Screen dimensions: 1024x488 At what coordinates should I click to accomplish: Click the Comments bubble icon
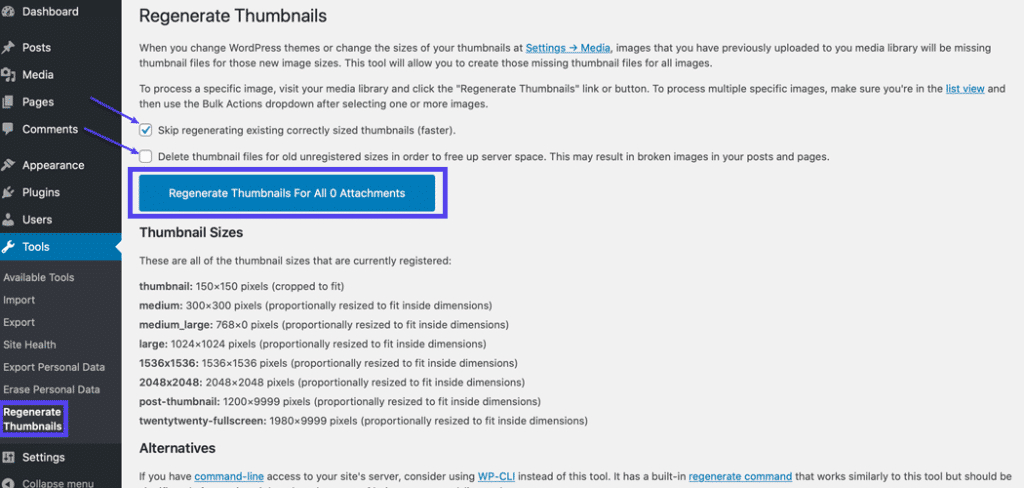[8, 129]
